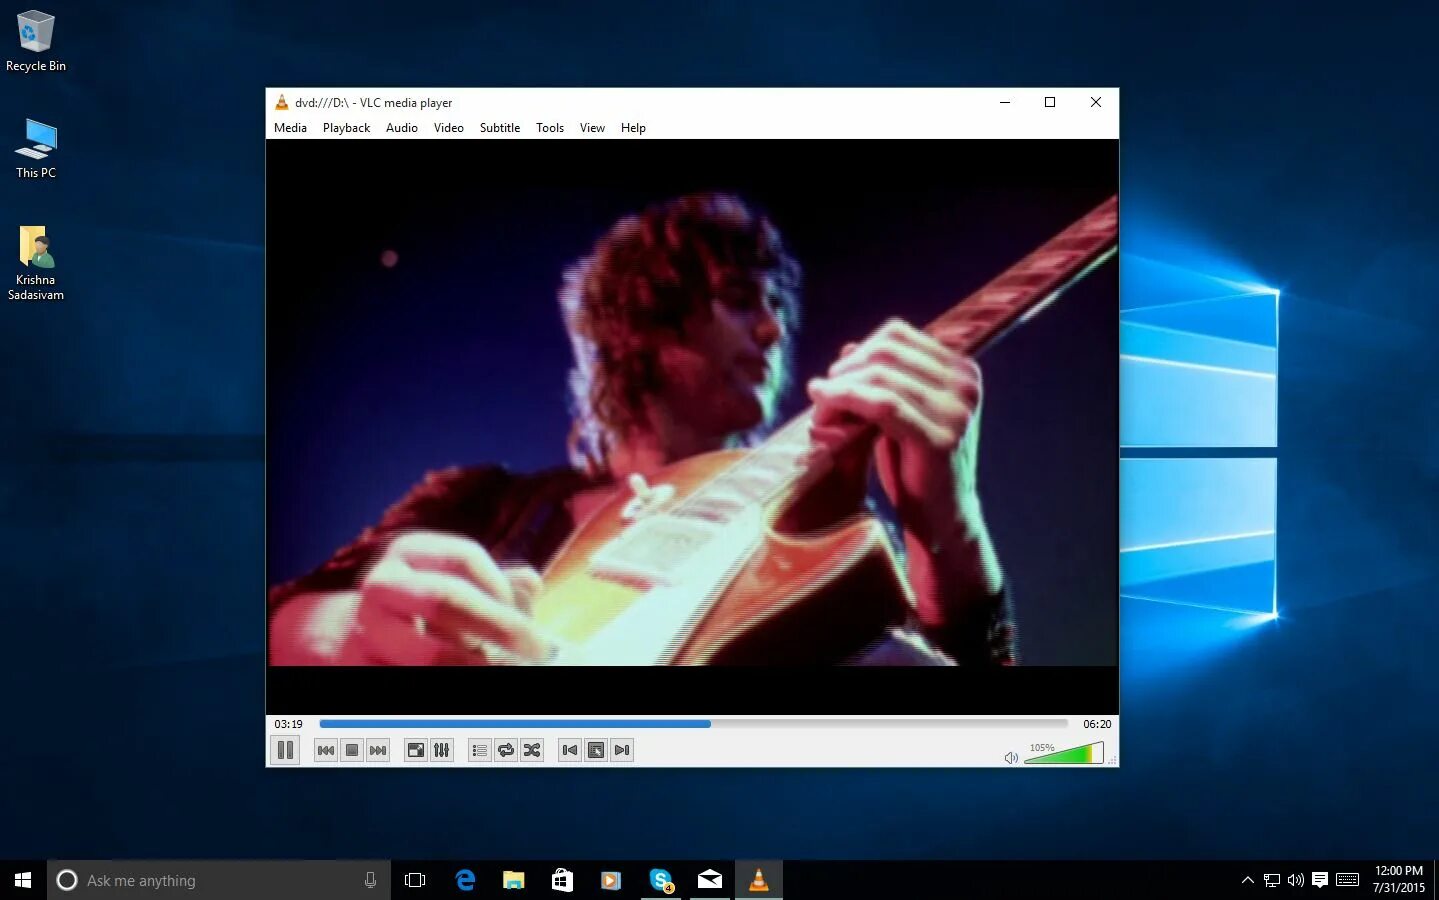1439x900 pixels.
Task: Adjust the volume slider at 105%
Action: (1064, 753)
